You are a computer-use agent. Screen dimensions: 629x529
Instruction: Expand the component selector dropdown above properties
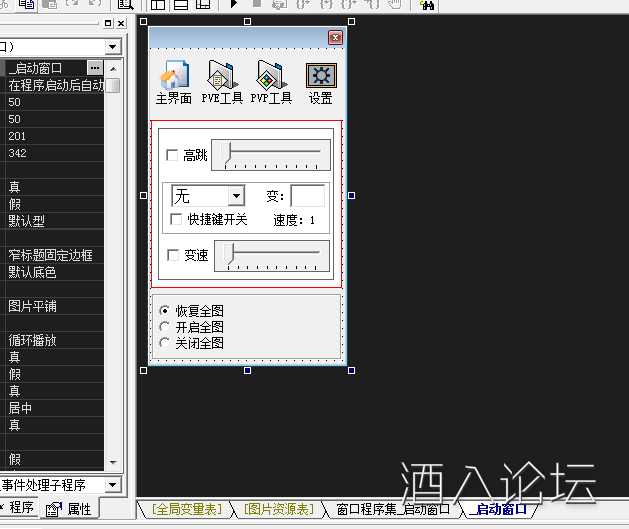[112, 47]
